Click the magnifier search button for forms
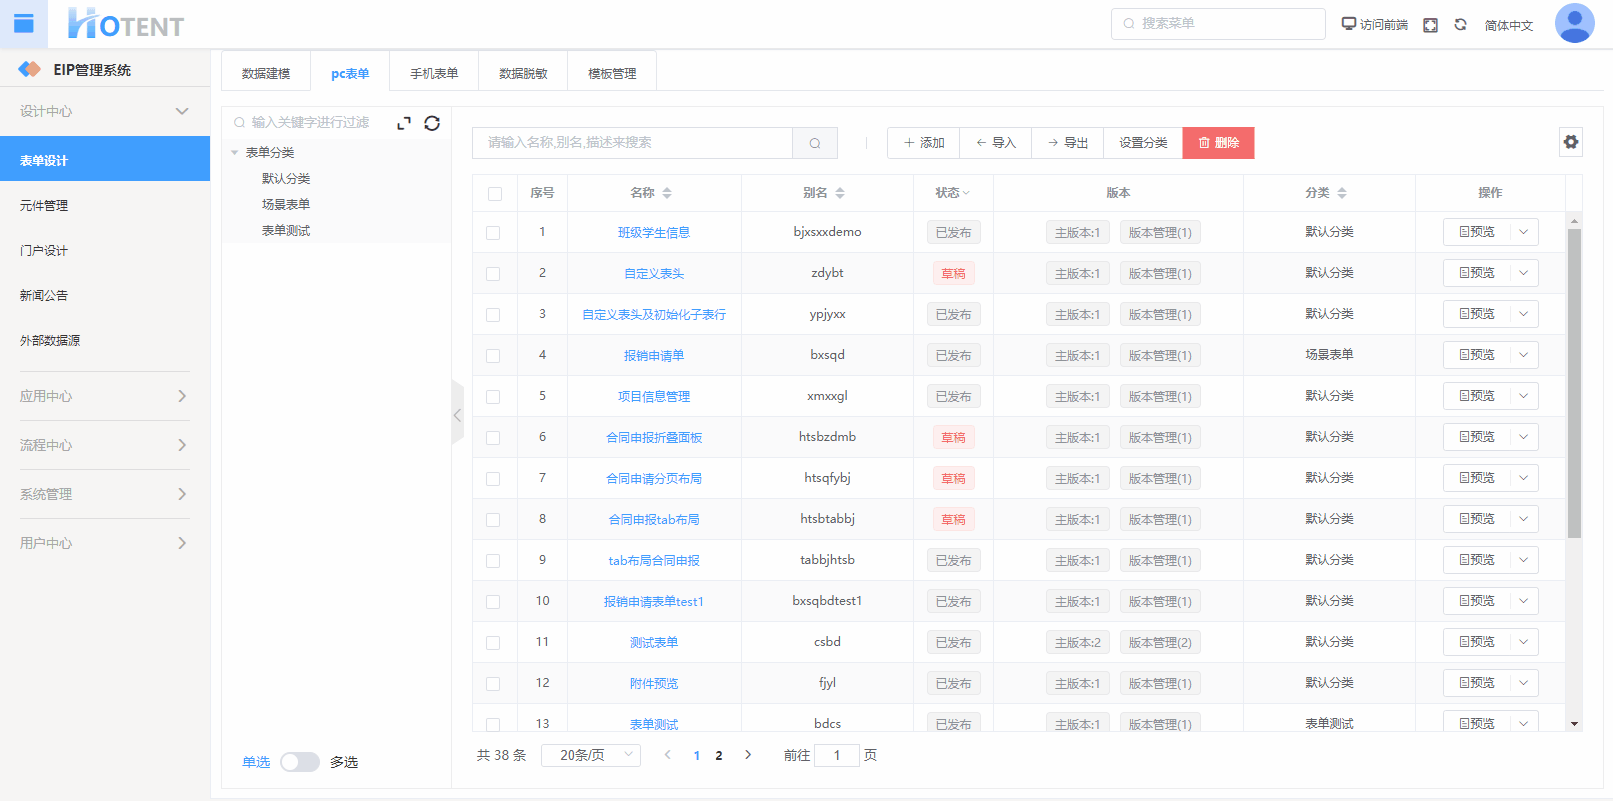 [x=815, y=143]
